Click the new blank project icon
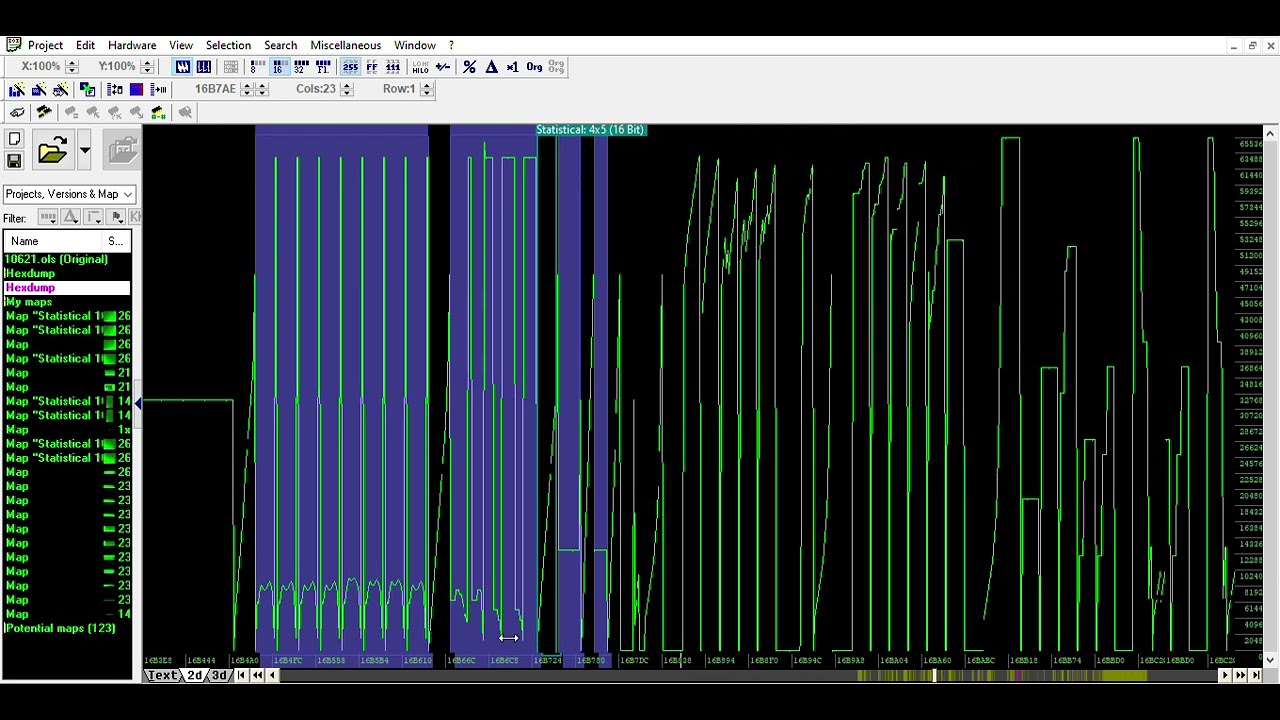 point(14,140)
